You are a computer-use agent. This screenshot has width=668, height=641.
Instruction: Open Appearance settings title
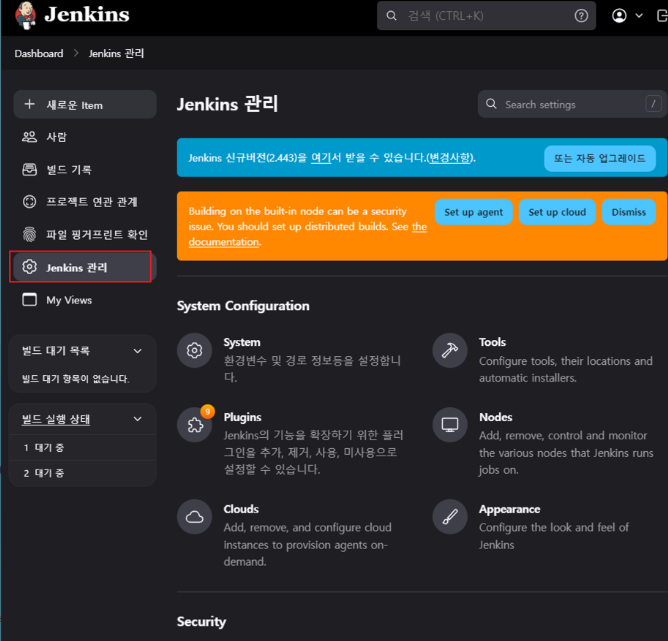coord(510,509)
